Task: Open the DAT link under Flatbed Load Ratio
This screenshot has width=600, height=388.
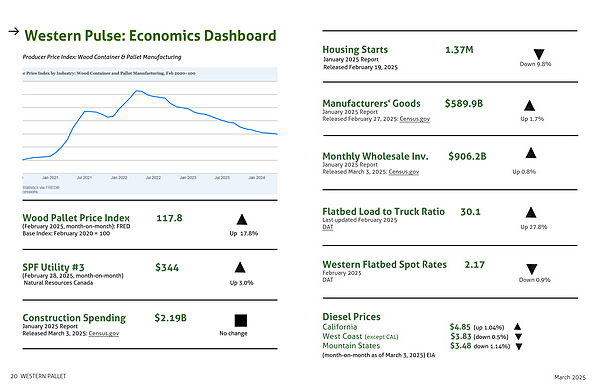Action: pyautogui.click(x=328, y=227)
